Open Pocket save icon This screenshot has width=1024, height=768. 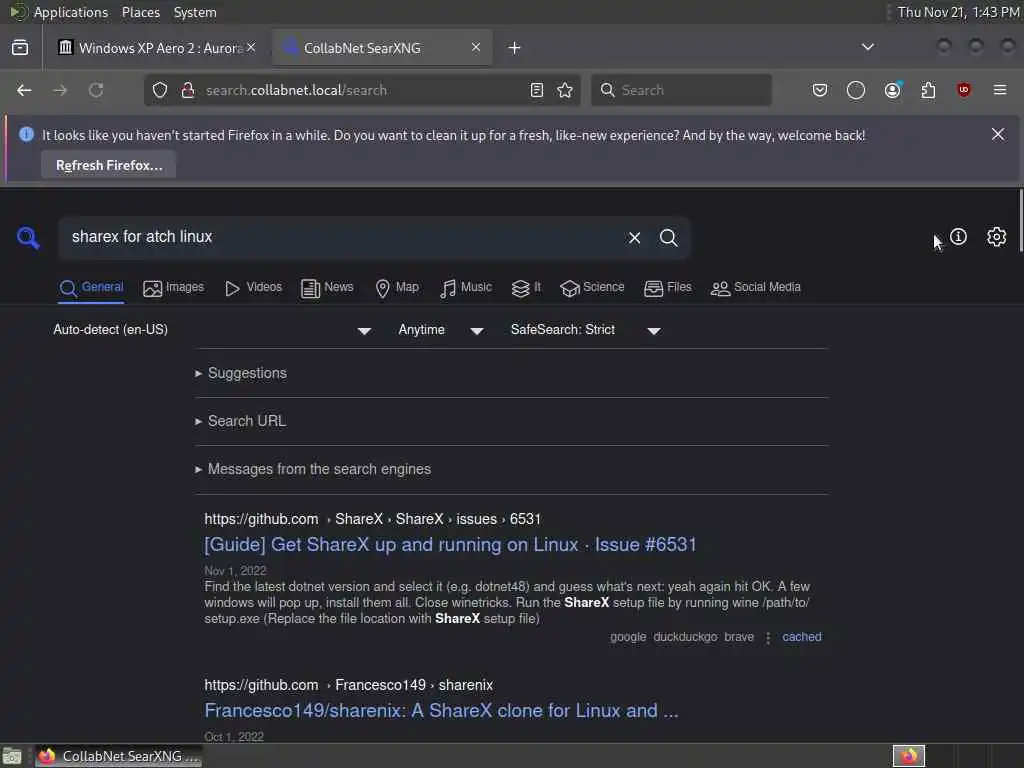pos(820,90)
